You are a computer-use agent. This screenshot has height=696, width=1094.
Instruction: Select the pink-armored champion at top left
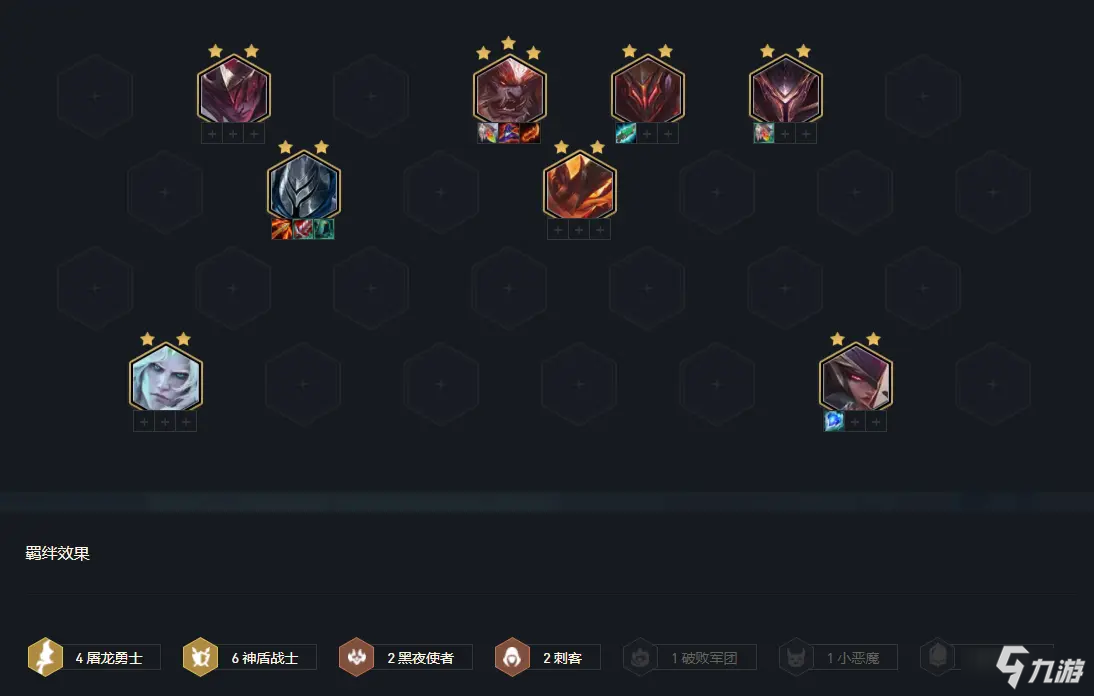point(234,91)
